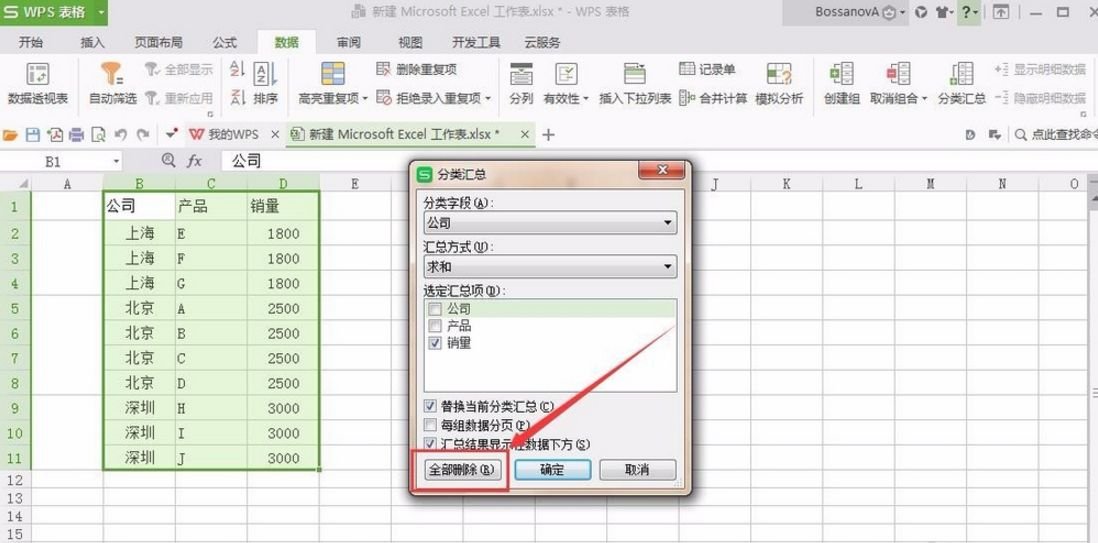
Task: Uncheck the 销量 summary item
Action: (x=435, y=343)
